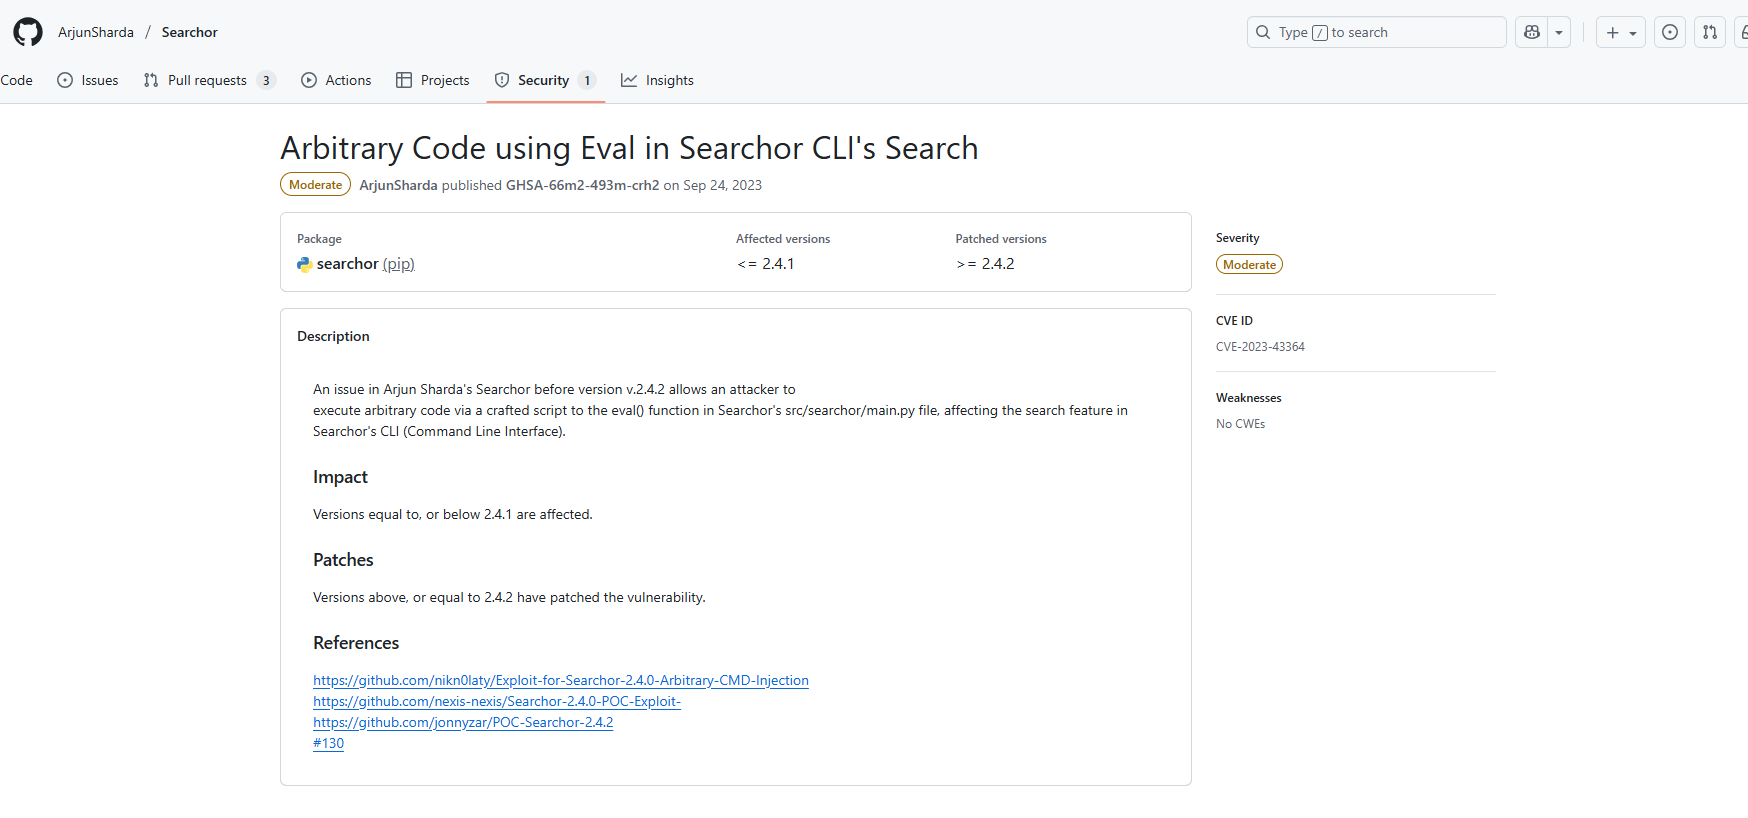This screenshot has width=1748, height=818.
Task: Open the Copilot icon button
Action: tap(1532, 32)
